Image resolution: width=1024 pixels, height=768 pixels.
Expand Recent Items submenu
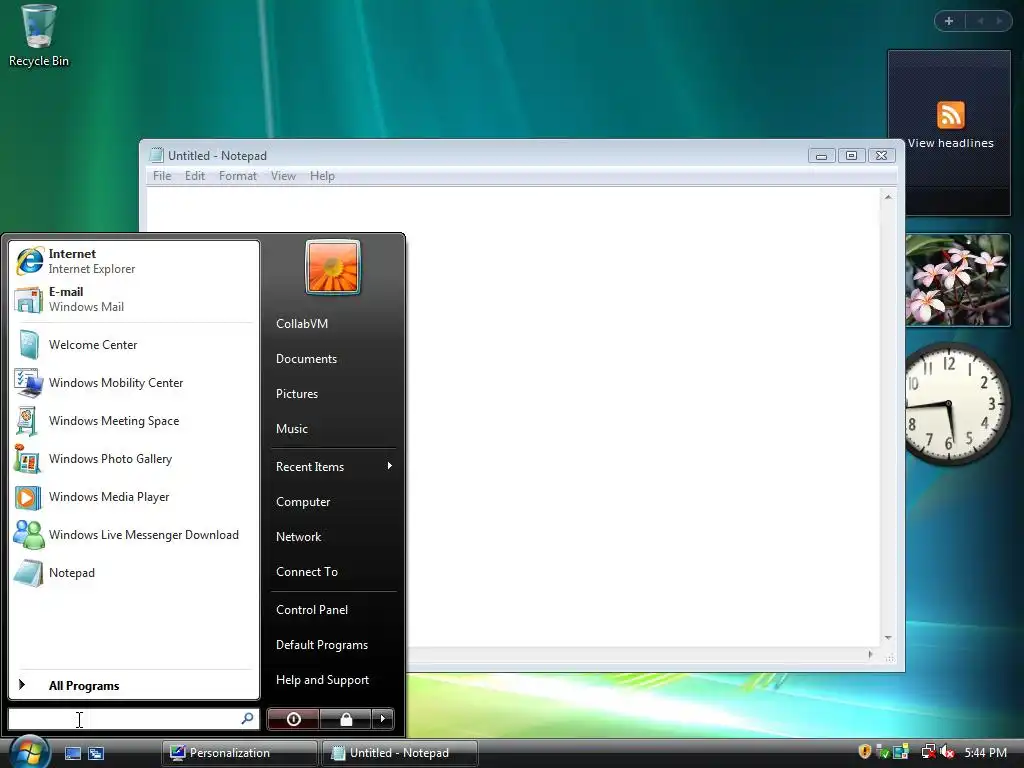[x=334, y=466]
